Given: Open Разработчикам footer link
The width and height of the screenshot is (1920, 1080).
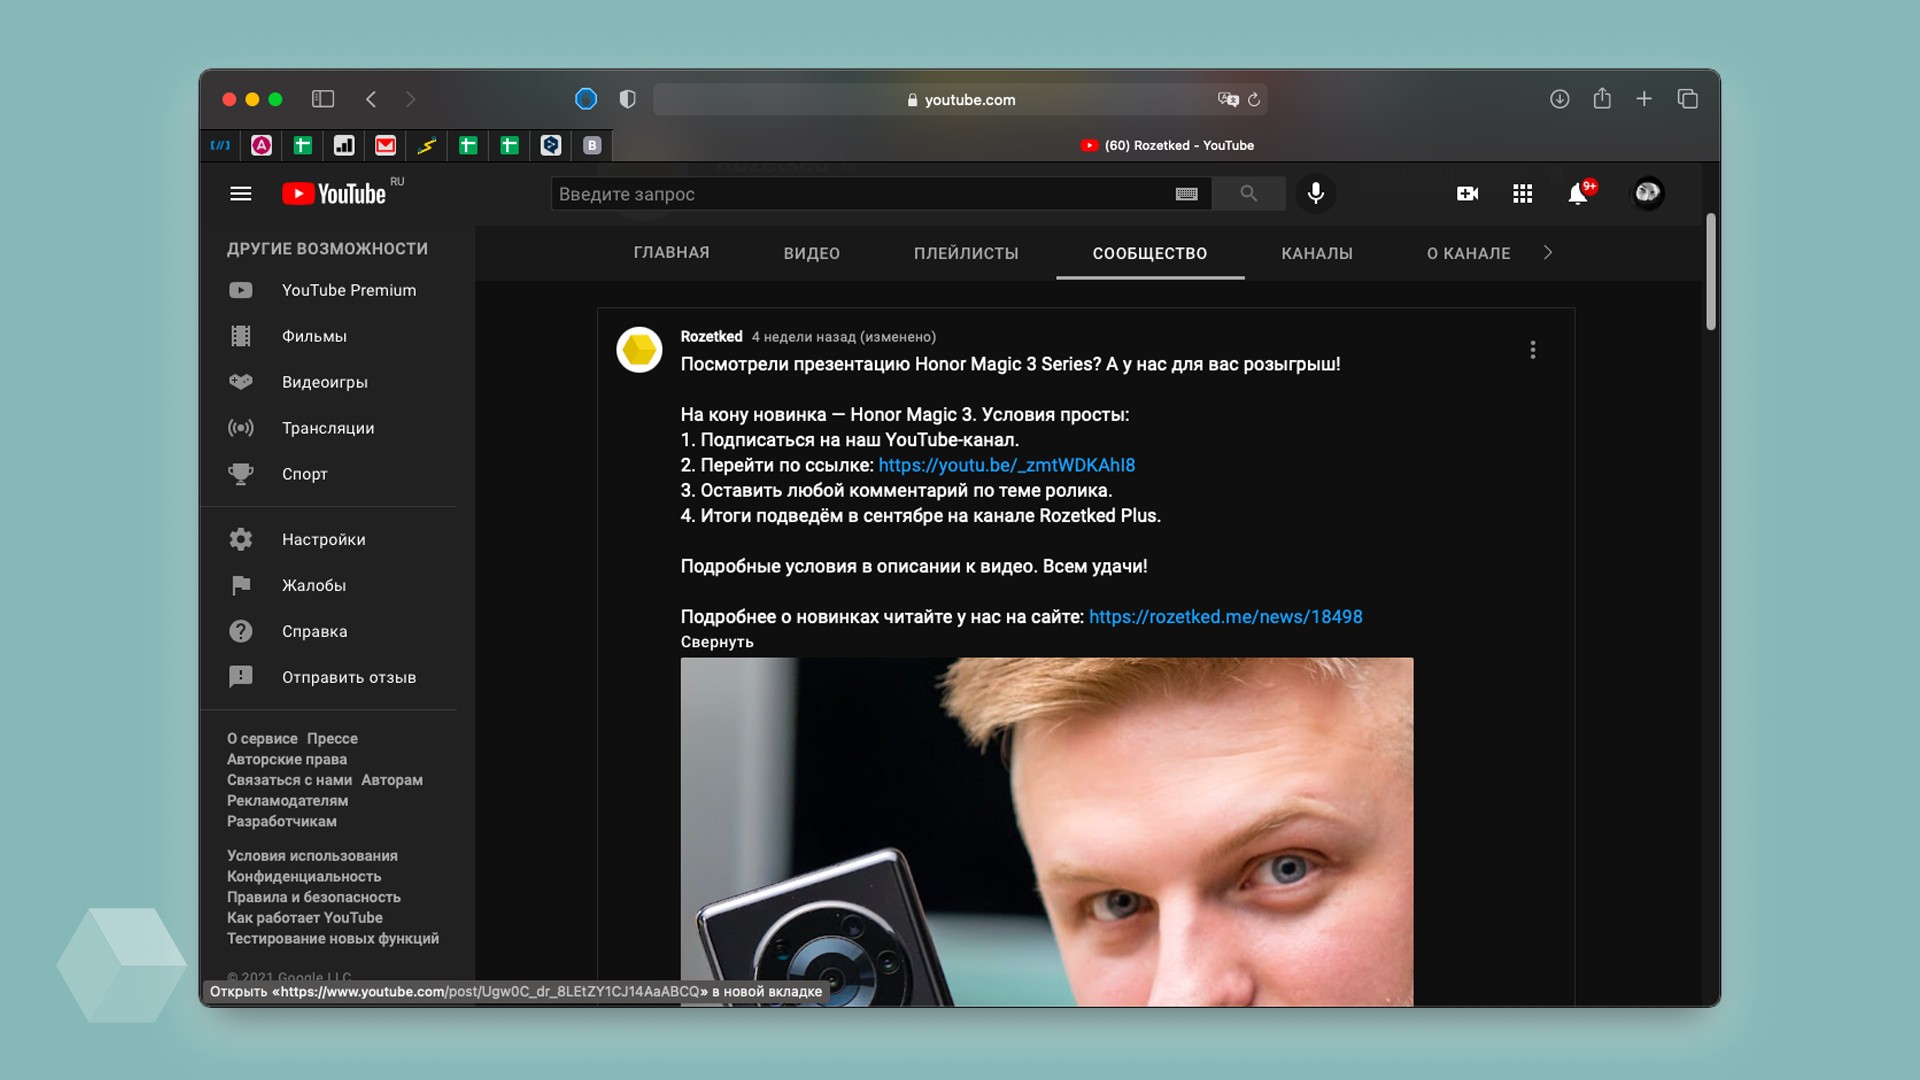Looking at the screenshot, I should 281,821.
